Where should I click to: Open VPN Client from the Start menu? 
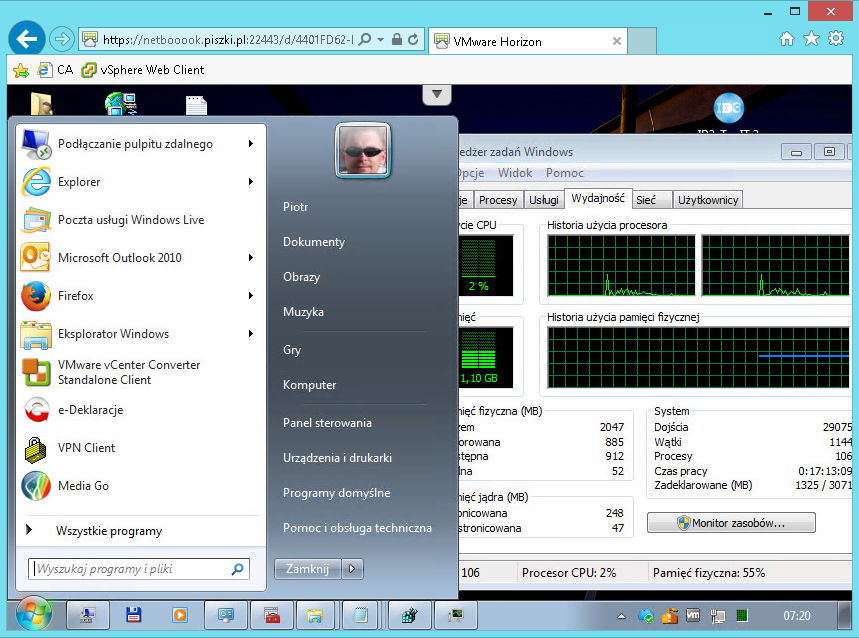click(x=86, y=448)
